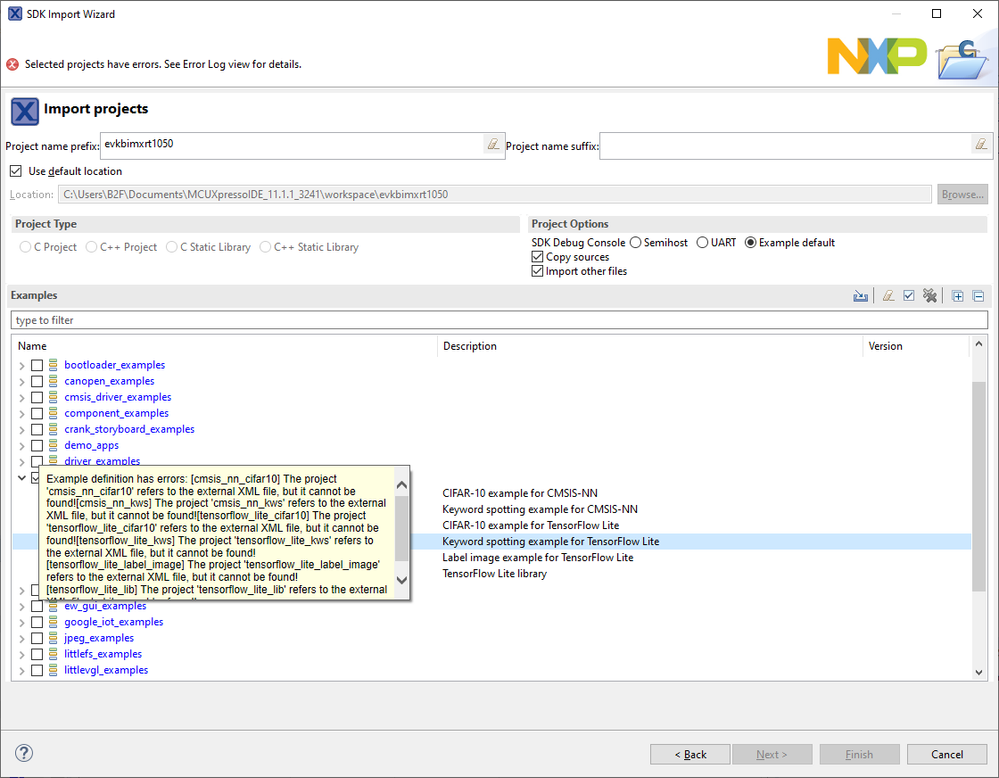Click the littlefs_examples group icon
The image size is (999, 778).
53,654
